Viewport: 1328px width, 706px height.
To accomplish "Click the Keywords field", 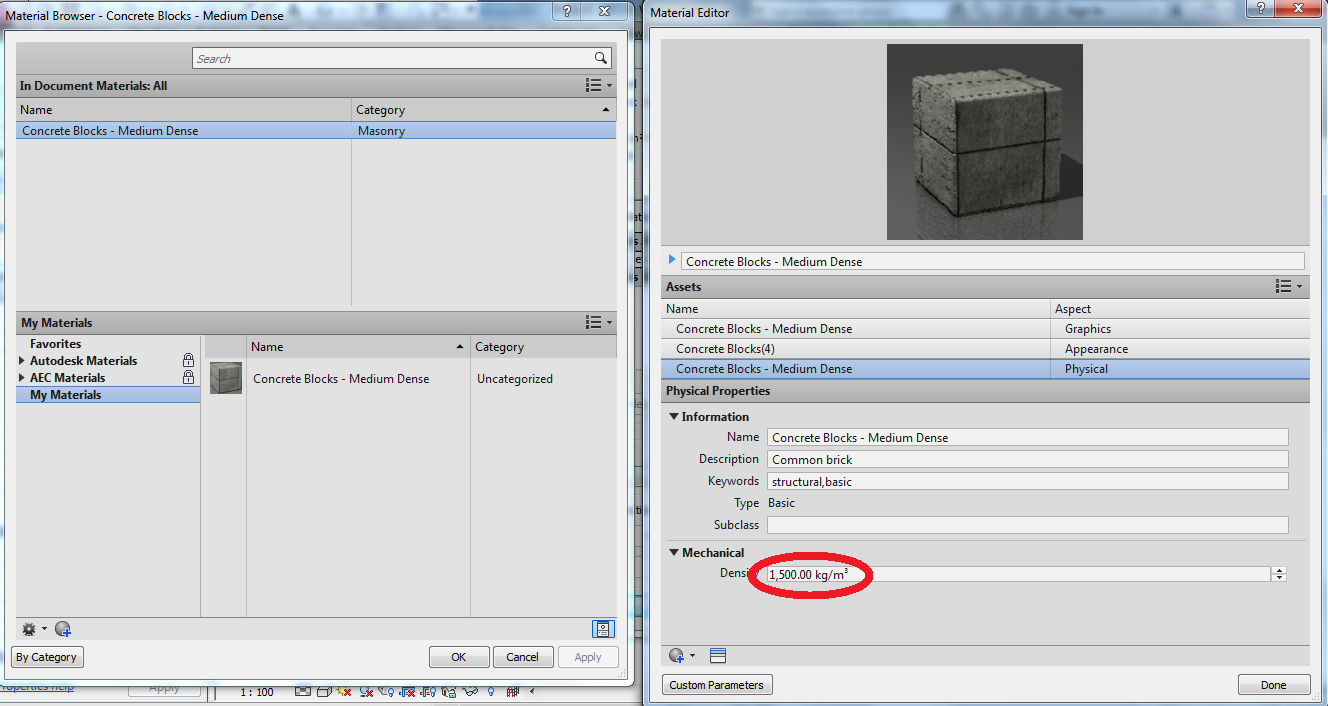I will click(1028, 481).
